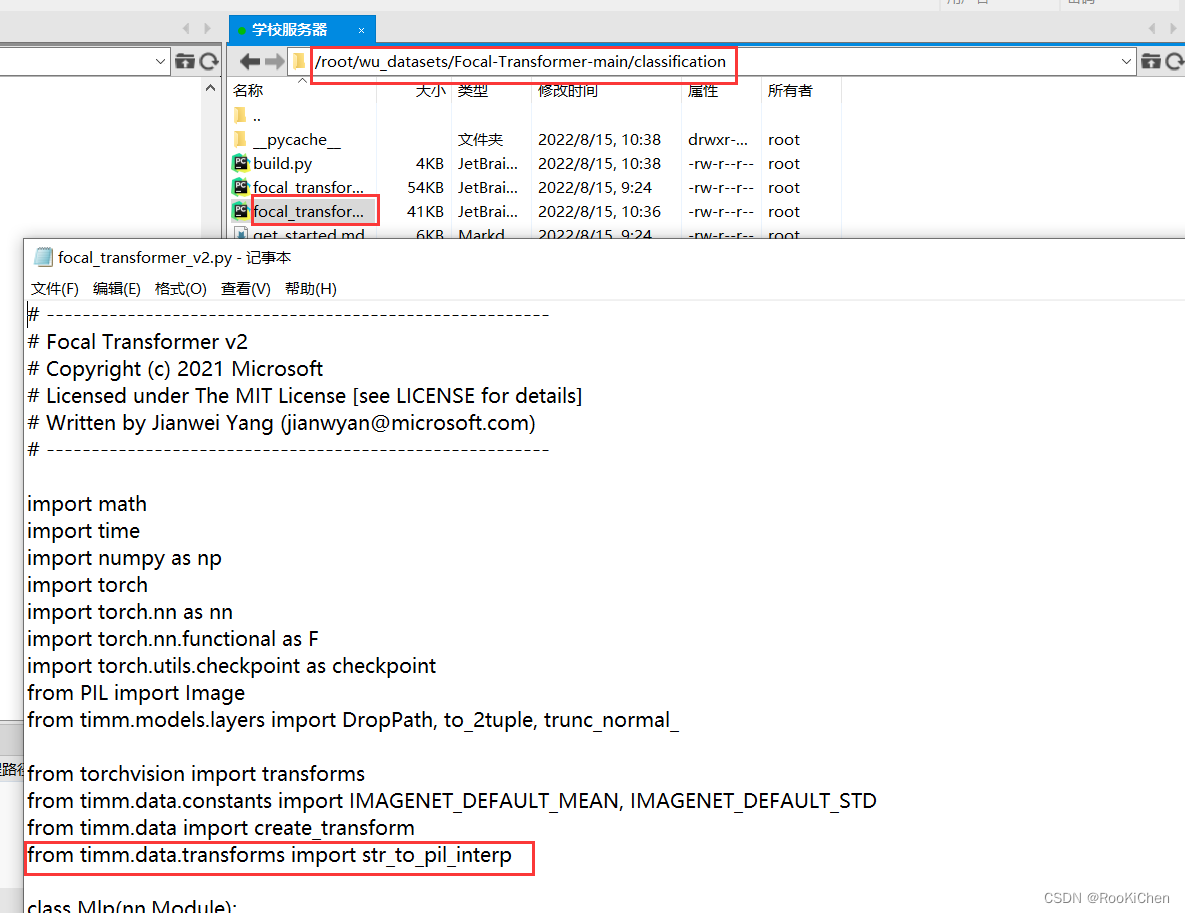
Task: Open left pane new folder icon
Action: (184, 61)
